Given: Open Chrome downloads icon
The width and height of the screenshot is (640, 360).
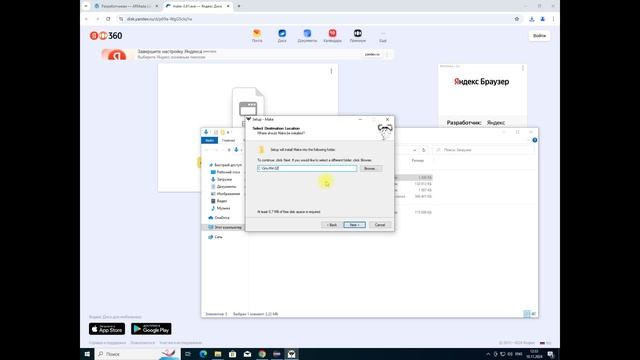Looking at the screenshot, I should click(x=531, y=19).
